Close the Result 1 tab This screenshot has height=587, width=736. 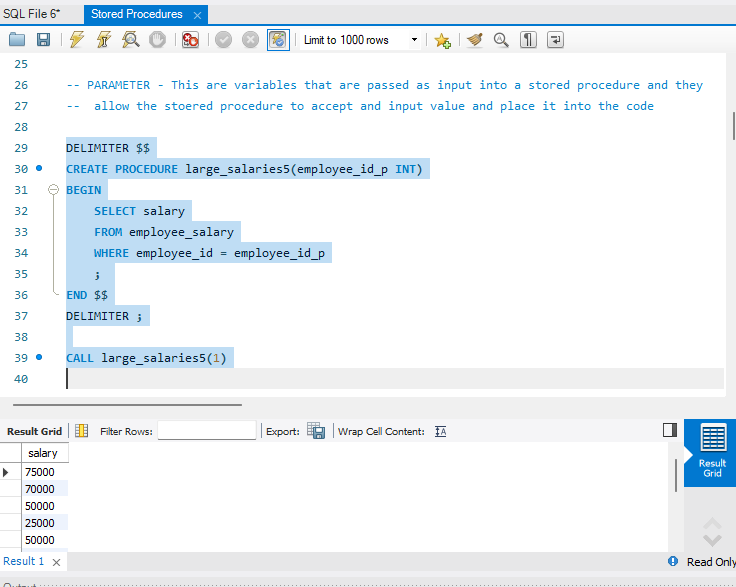pos(56,562)
